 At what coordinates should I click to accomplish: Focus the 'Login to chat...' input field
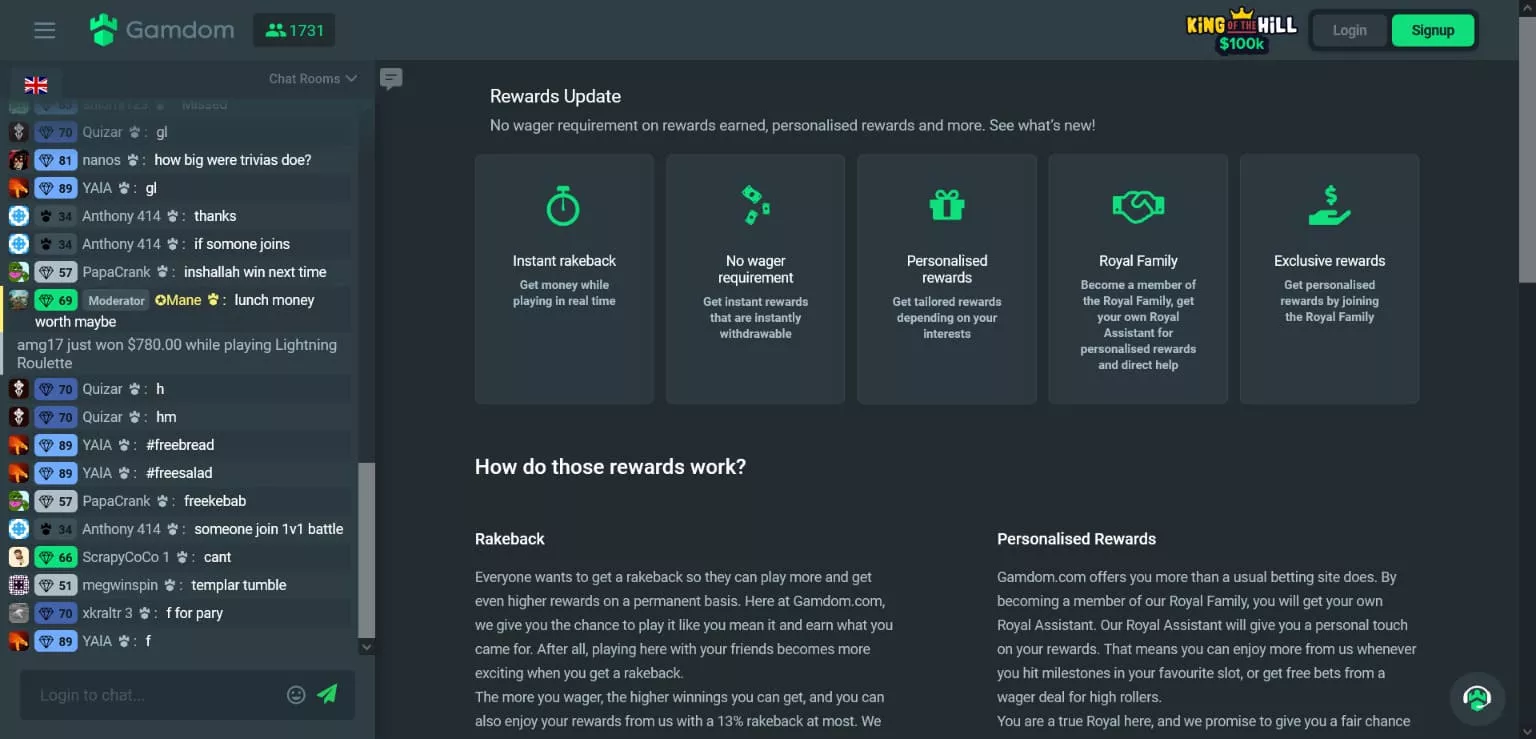(x=155, y=695)
